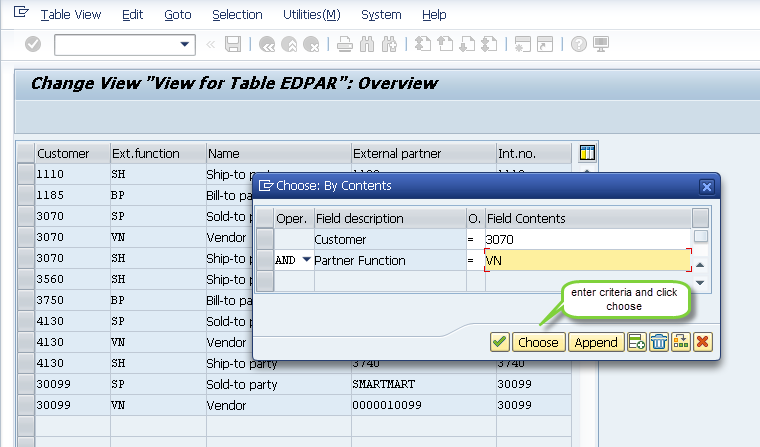
Task: Select row for customer 1110
Action: point(26,174)
